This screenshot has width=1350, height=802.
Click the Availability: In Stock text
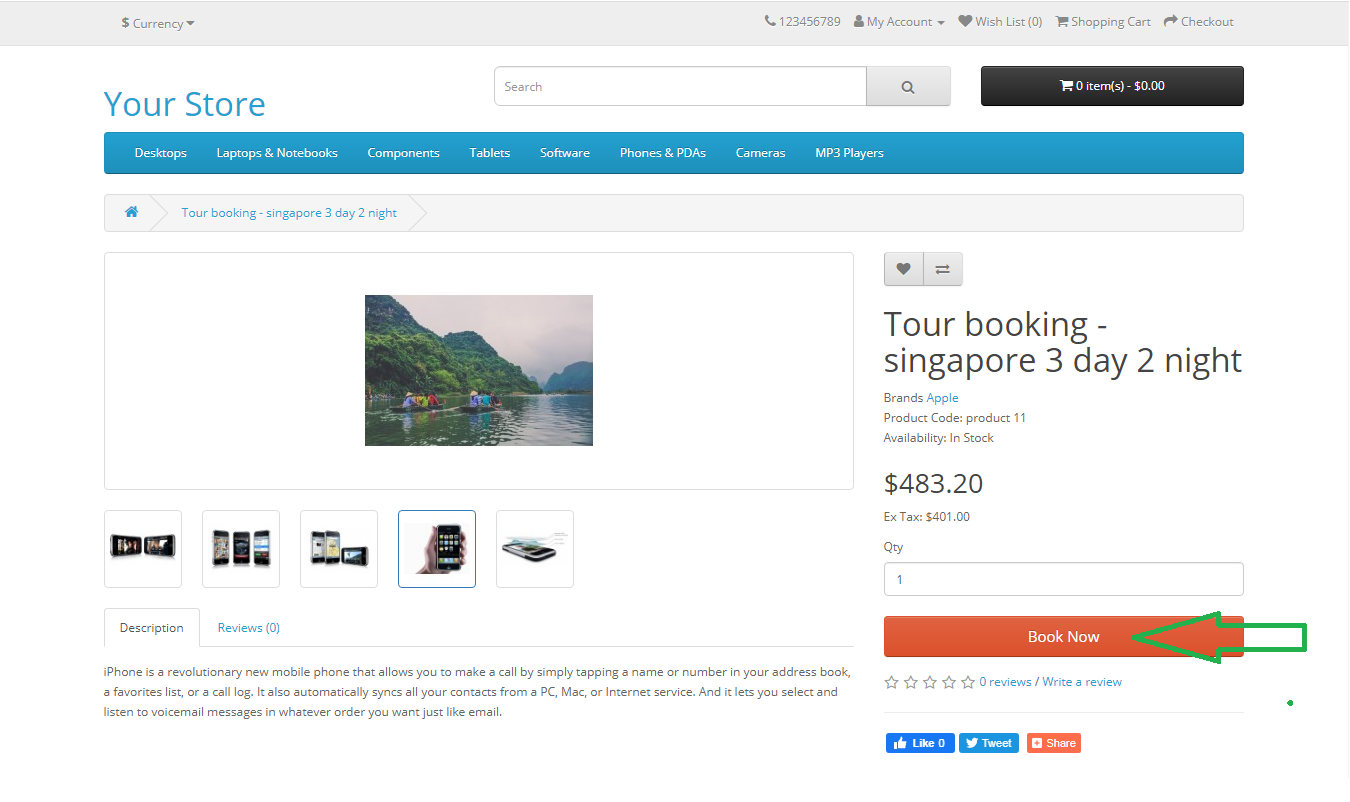point(939,438)
